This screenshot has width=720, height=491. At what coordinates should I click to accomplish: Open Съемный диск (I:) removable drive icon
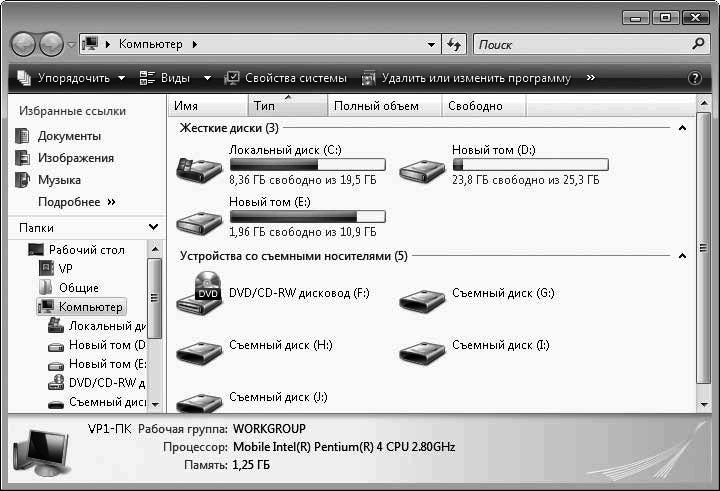[x=422, y=349]
